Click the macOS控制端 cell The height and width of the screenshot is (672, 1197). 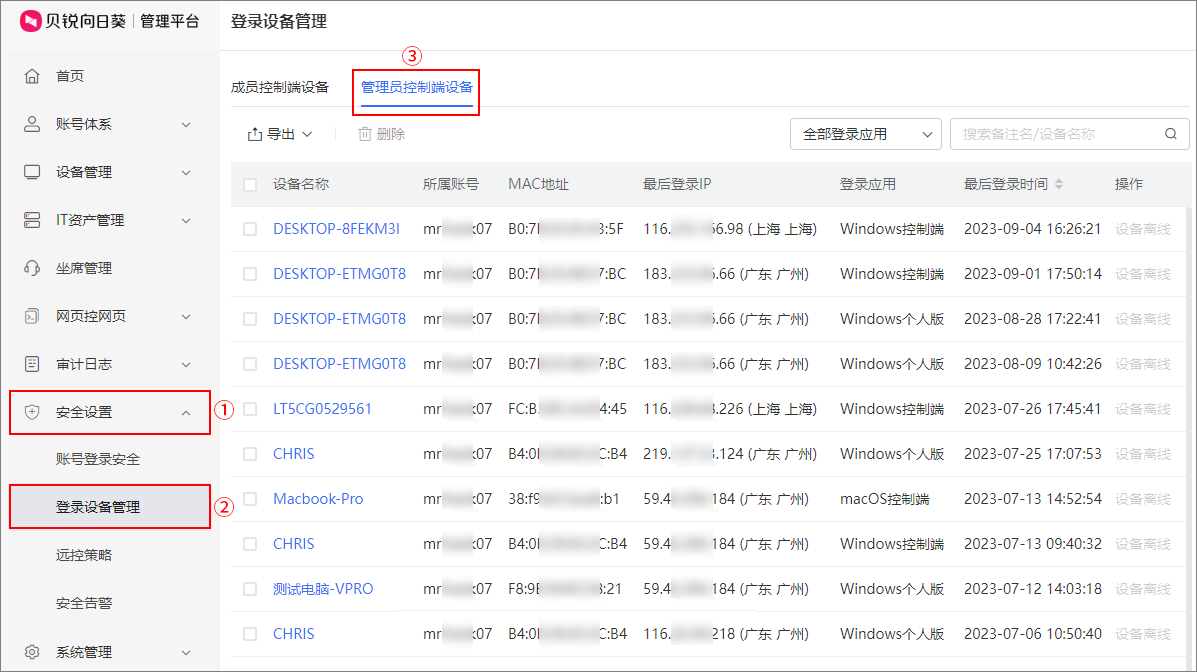coord(885,499)
